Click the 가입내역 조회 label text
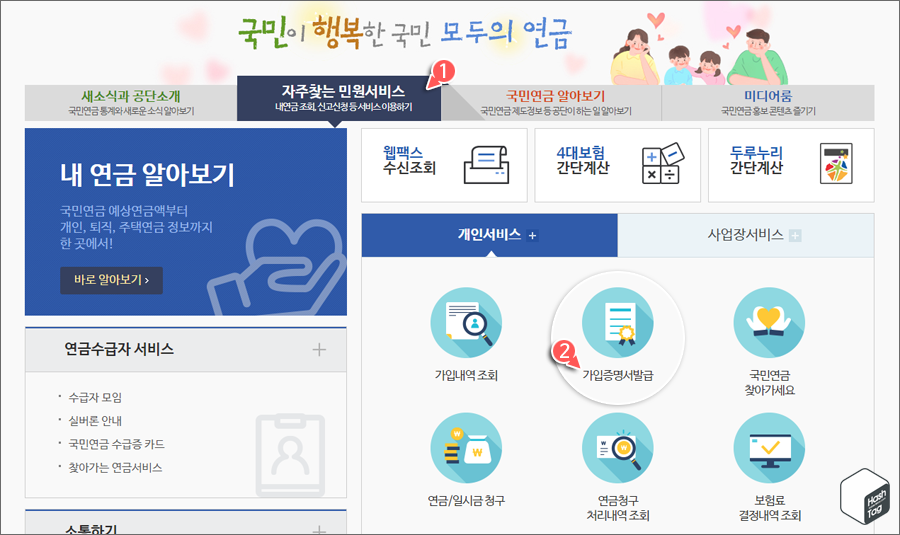 click(x=466, y=375)
